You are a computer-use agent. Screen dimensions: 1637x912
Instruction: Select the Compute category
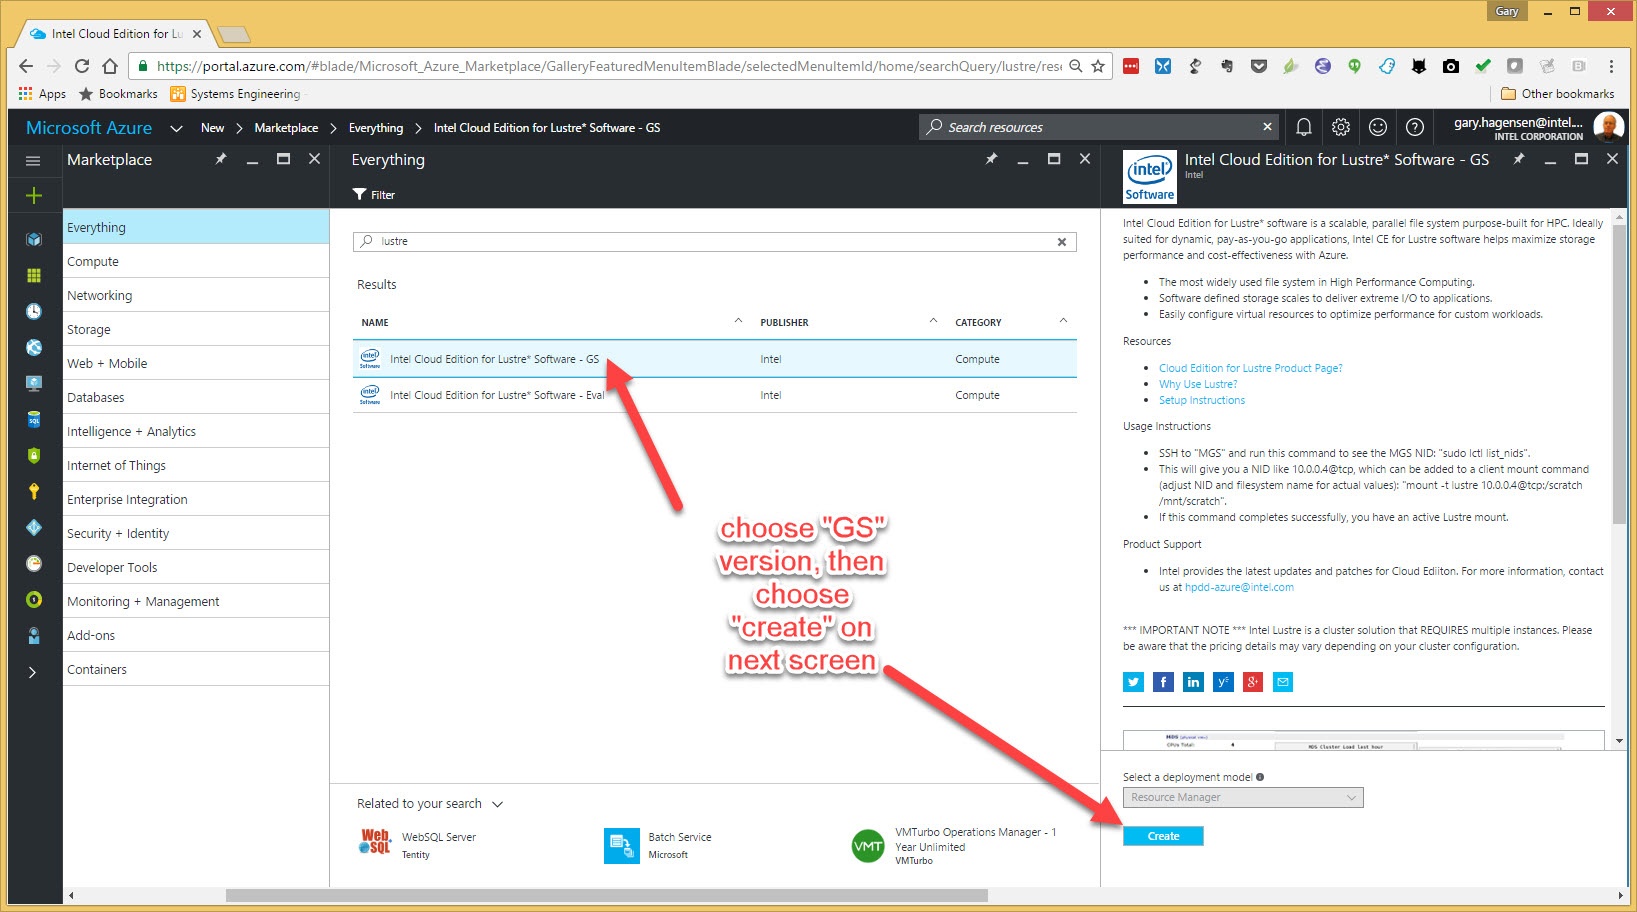click(196, 261)
